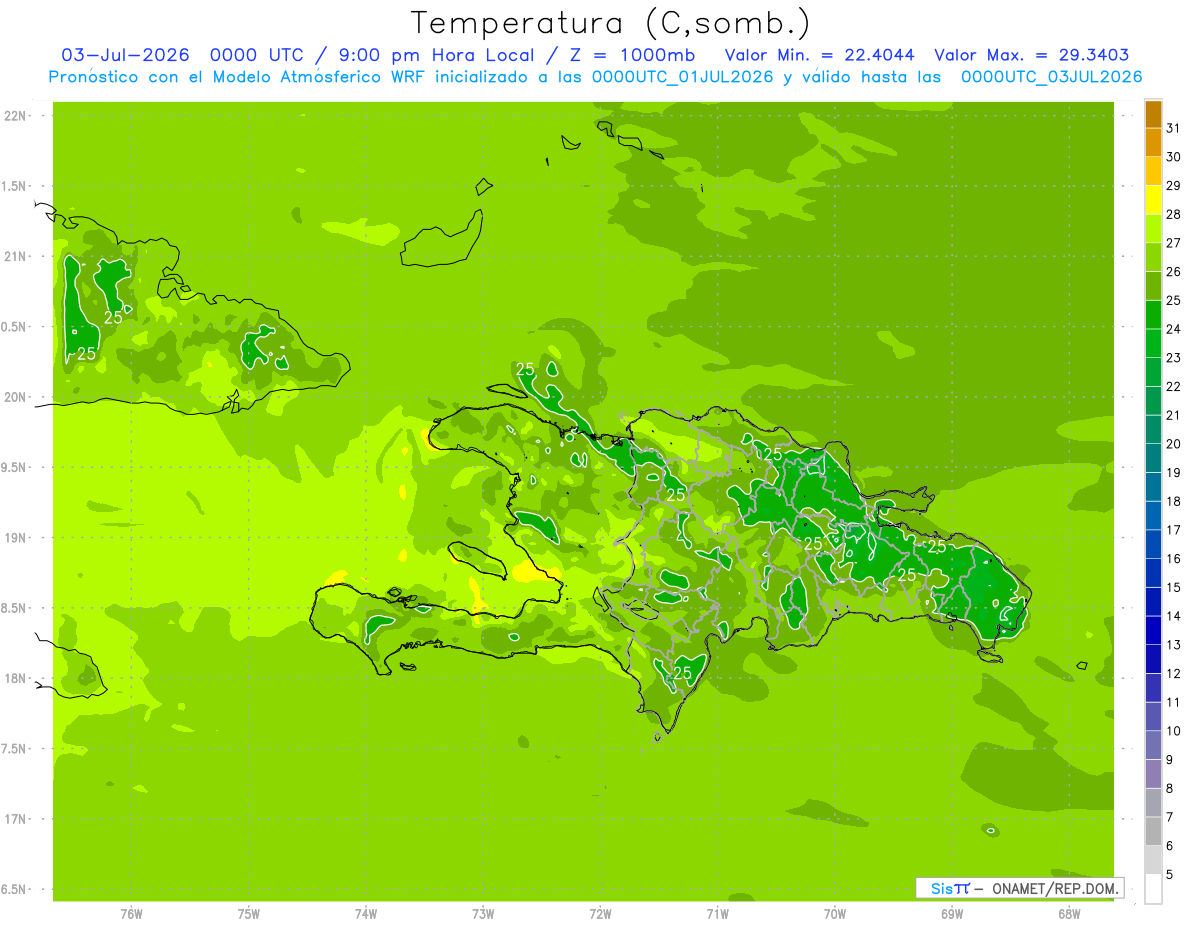Click the "70W" longitude label

tap(835, 914)
